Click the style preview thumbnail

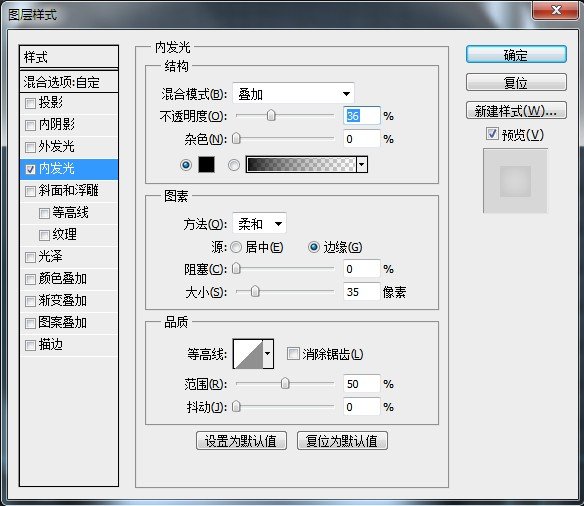click(x=515, y=181)
